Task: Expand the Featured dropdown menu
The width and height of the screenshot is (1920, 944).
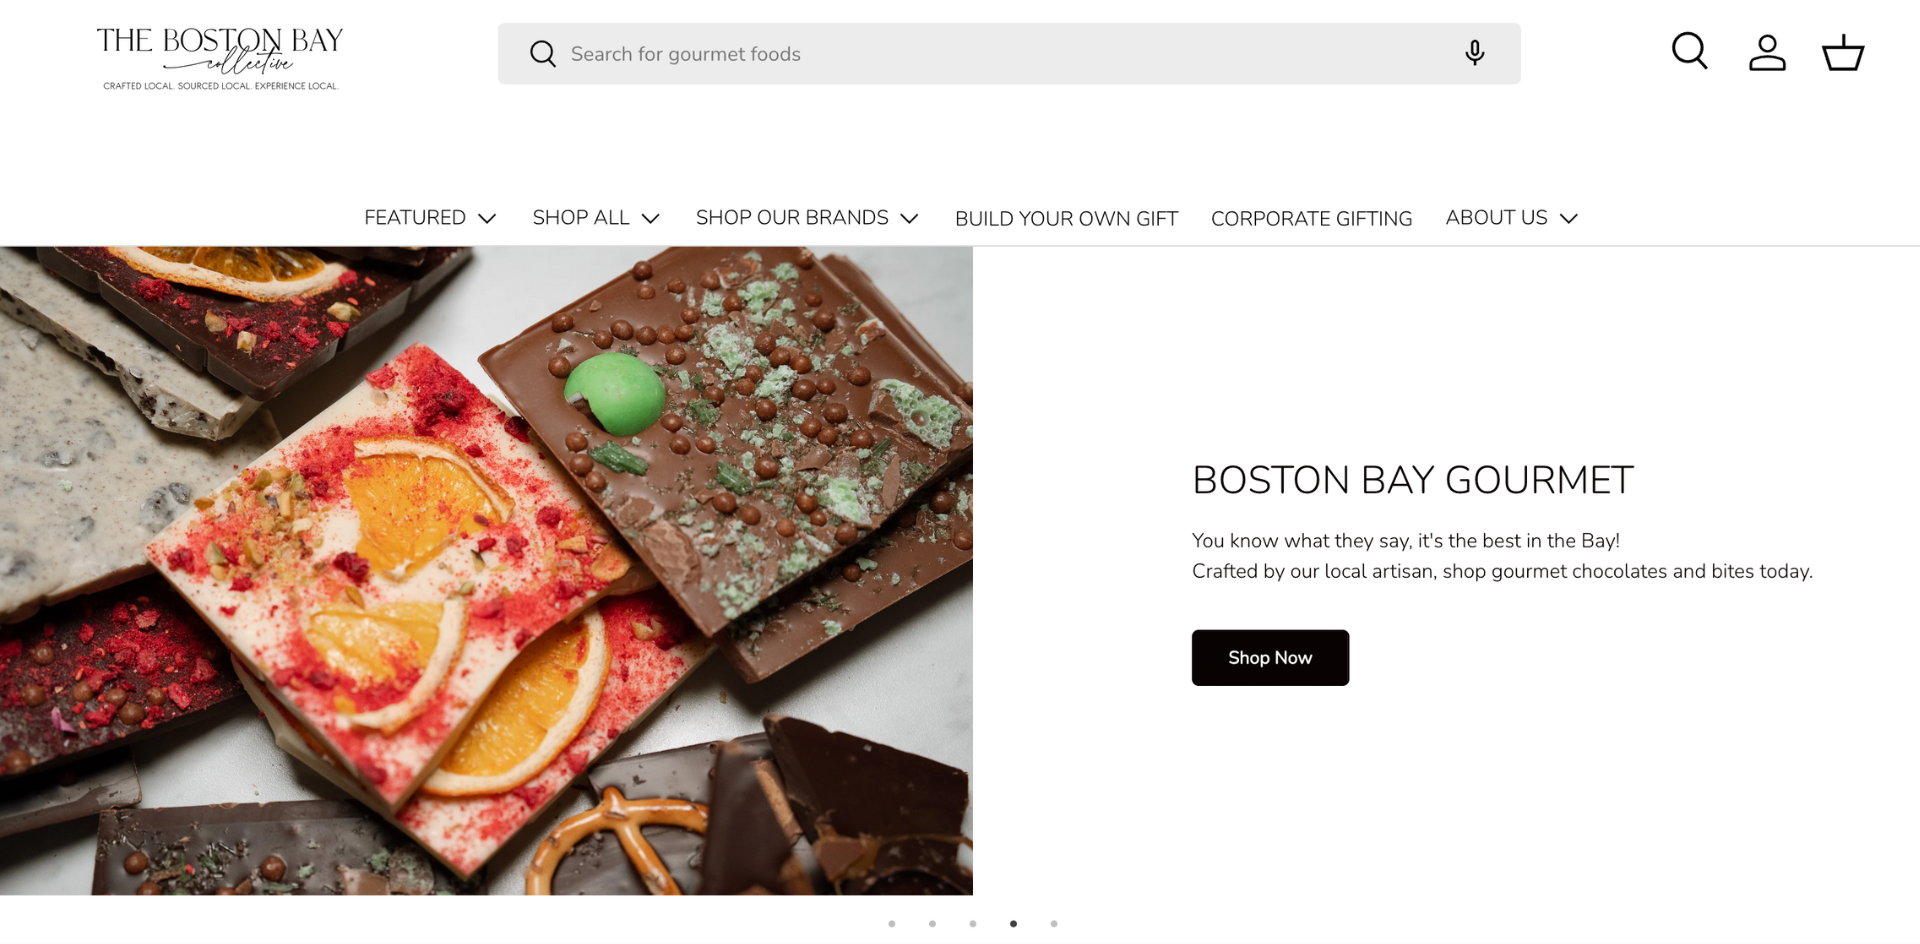Action: click(430, 218)
